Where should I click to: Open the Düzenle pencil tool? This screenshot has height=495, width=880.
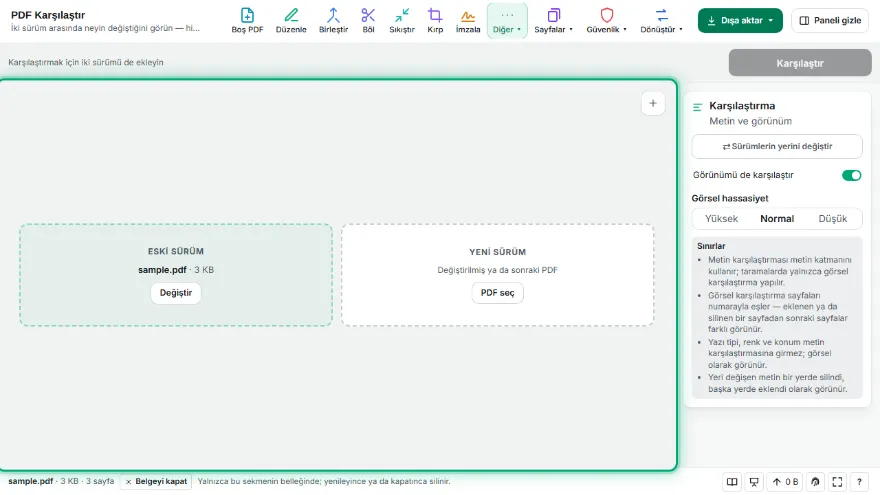291,21
